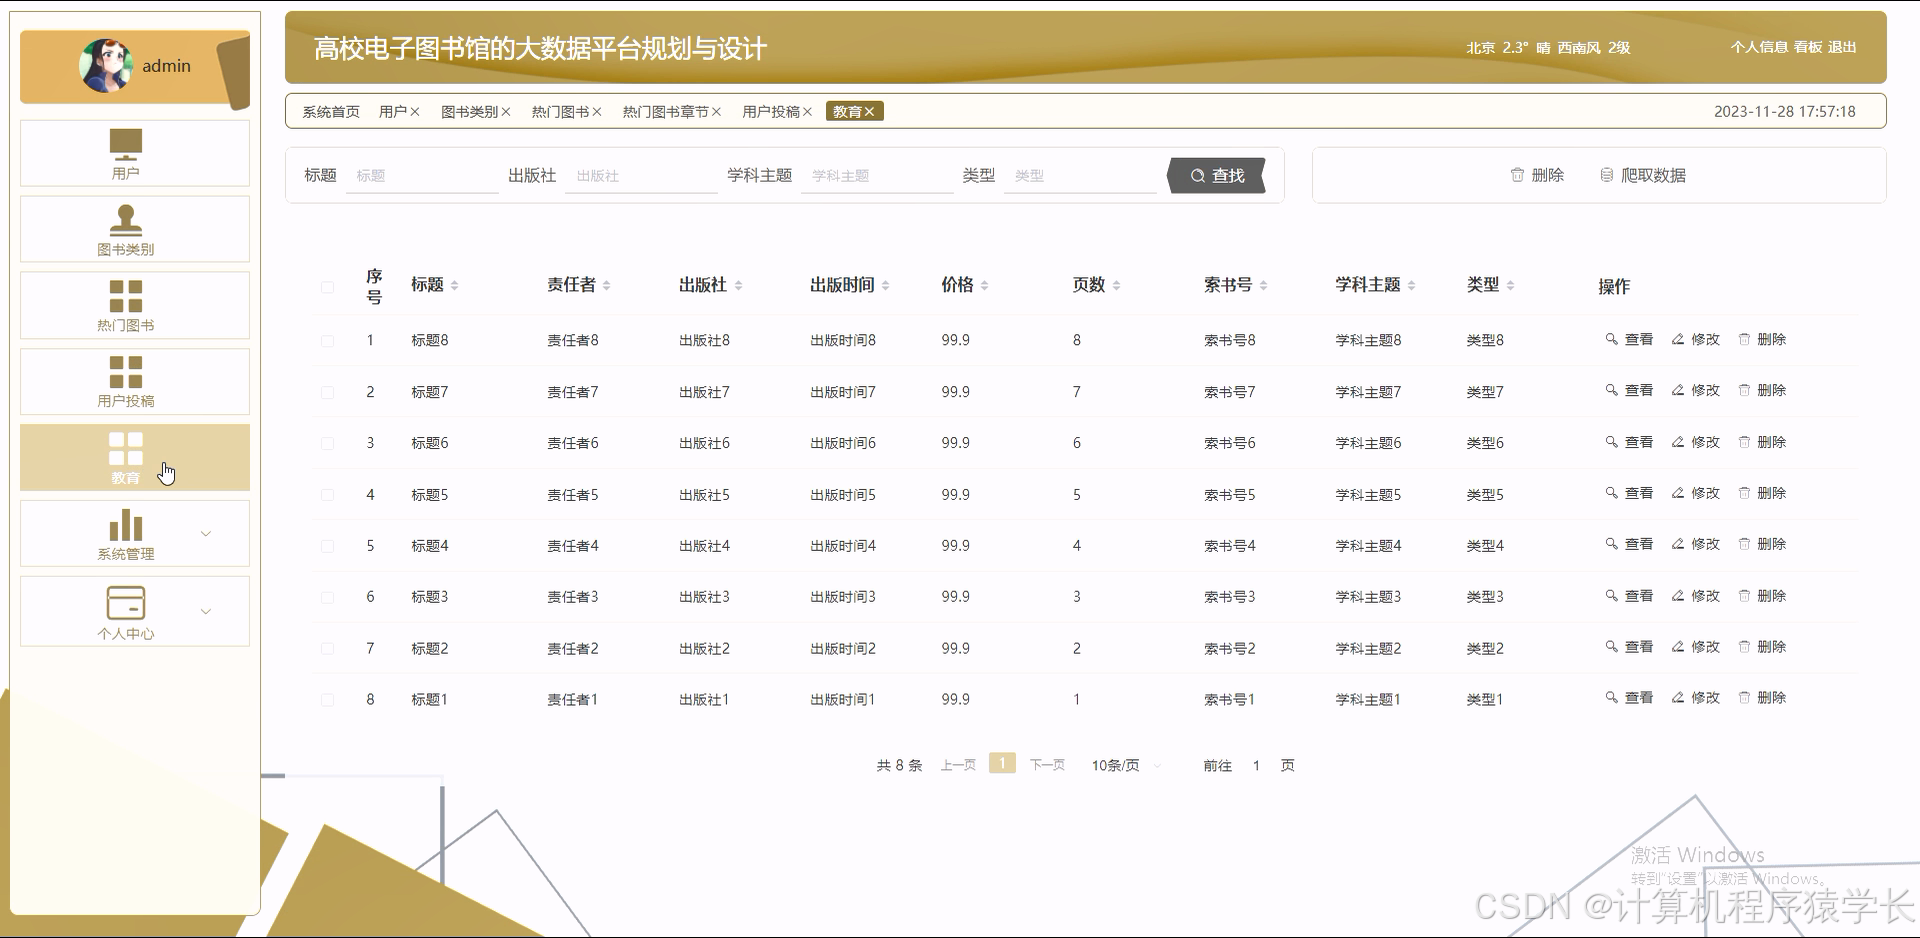Click the 爬取数据 database icon
This screenshot has height=938, width=1920.
click(1607, 175)
